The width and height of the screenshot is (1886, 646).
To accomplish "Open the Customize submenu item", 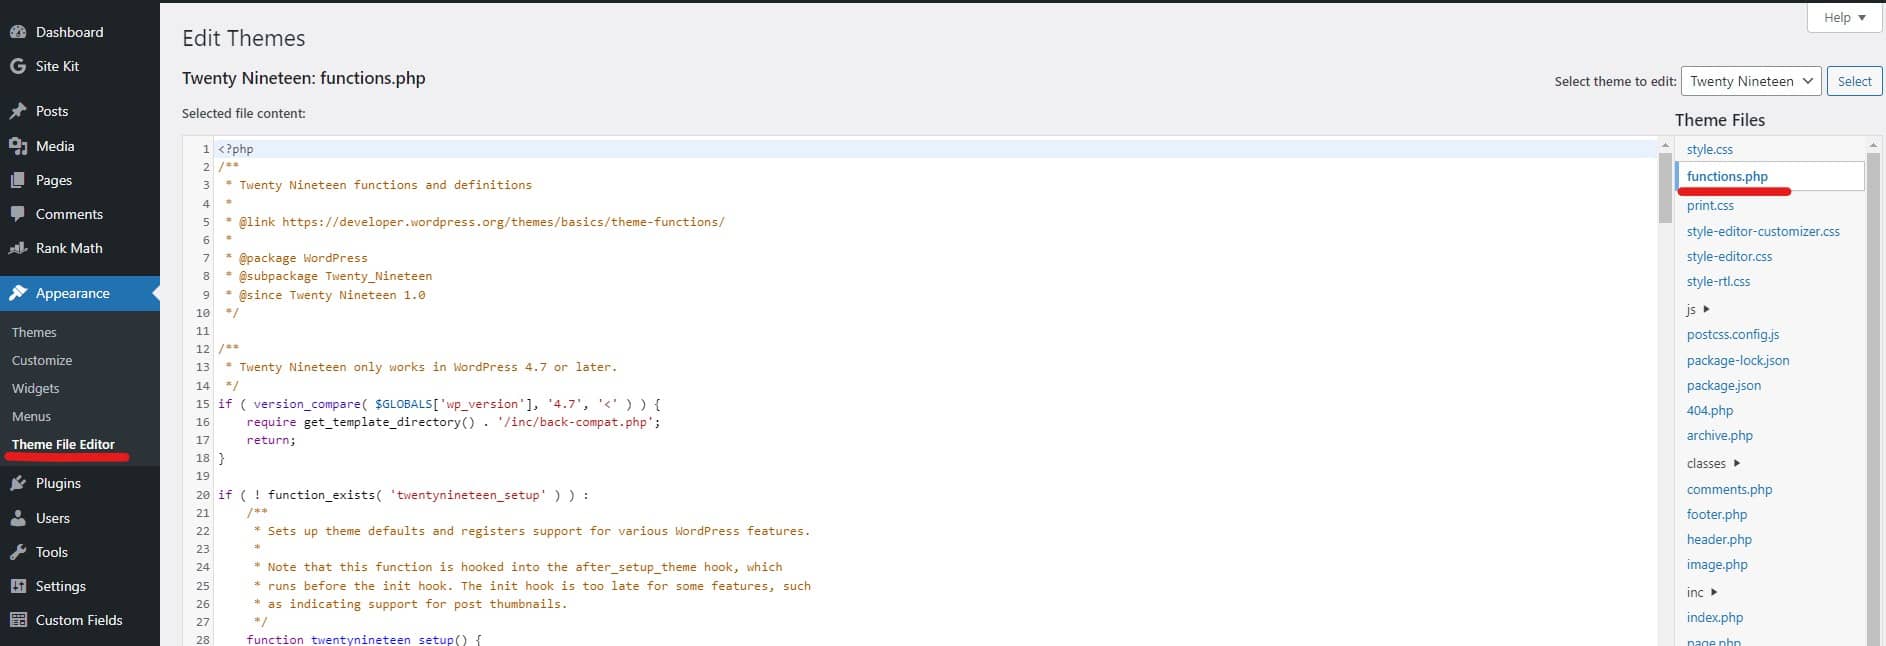I will (x=42, y=360).
